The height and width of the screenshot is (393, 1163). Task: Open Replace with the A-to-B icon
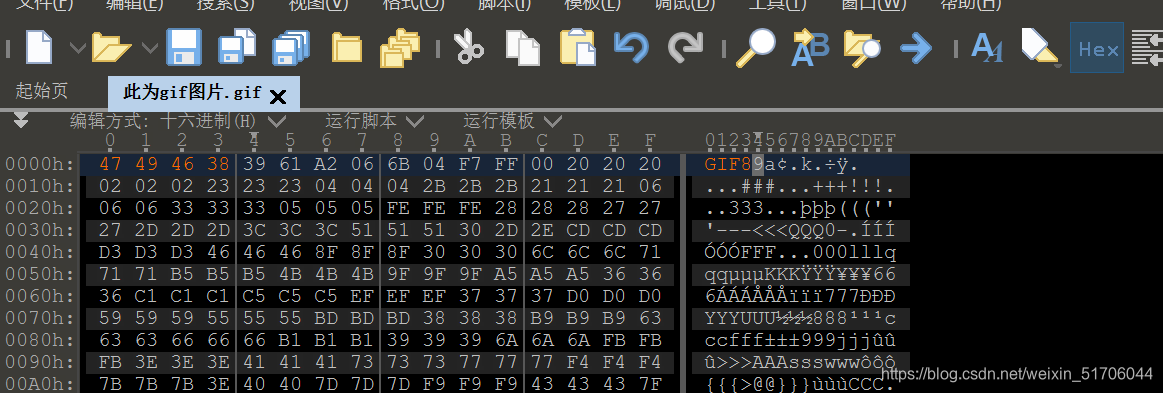pos(810,47)
